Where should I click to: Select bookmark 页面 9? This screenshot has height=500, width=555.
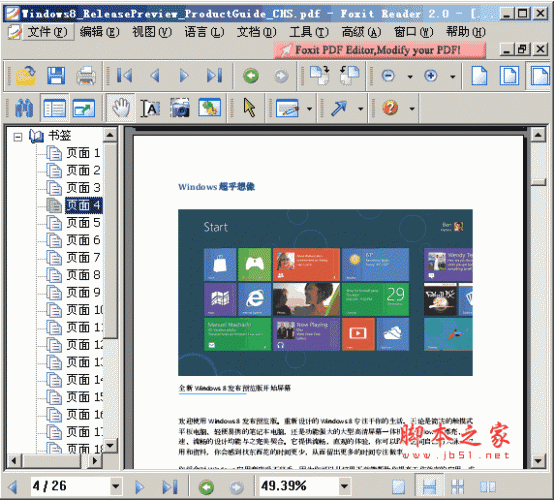click(83, 293)
